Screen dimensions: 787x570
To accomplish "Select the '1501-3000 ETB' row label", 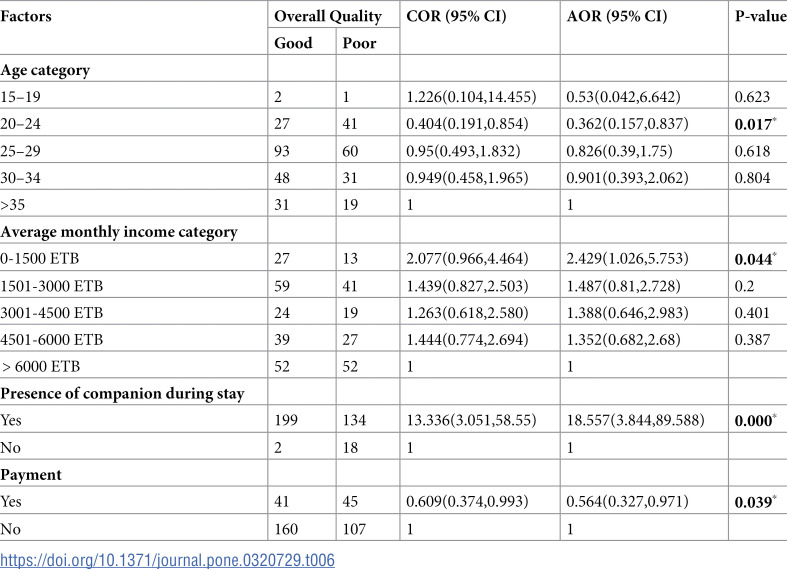I will tap(52, 286).
